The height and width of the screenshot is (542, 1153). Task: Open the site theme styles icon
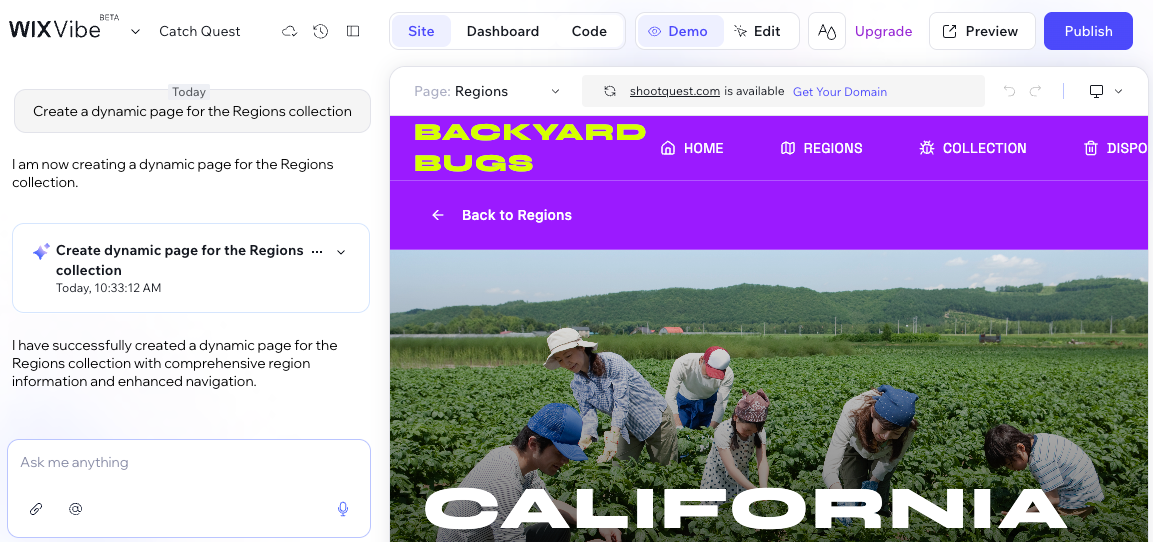pyautogui.click(x=826, y=31)
